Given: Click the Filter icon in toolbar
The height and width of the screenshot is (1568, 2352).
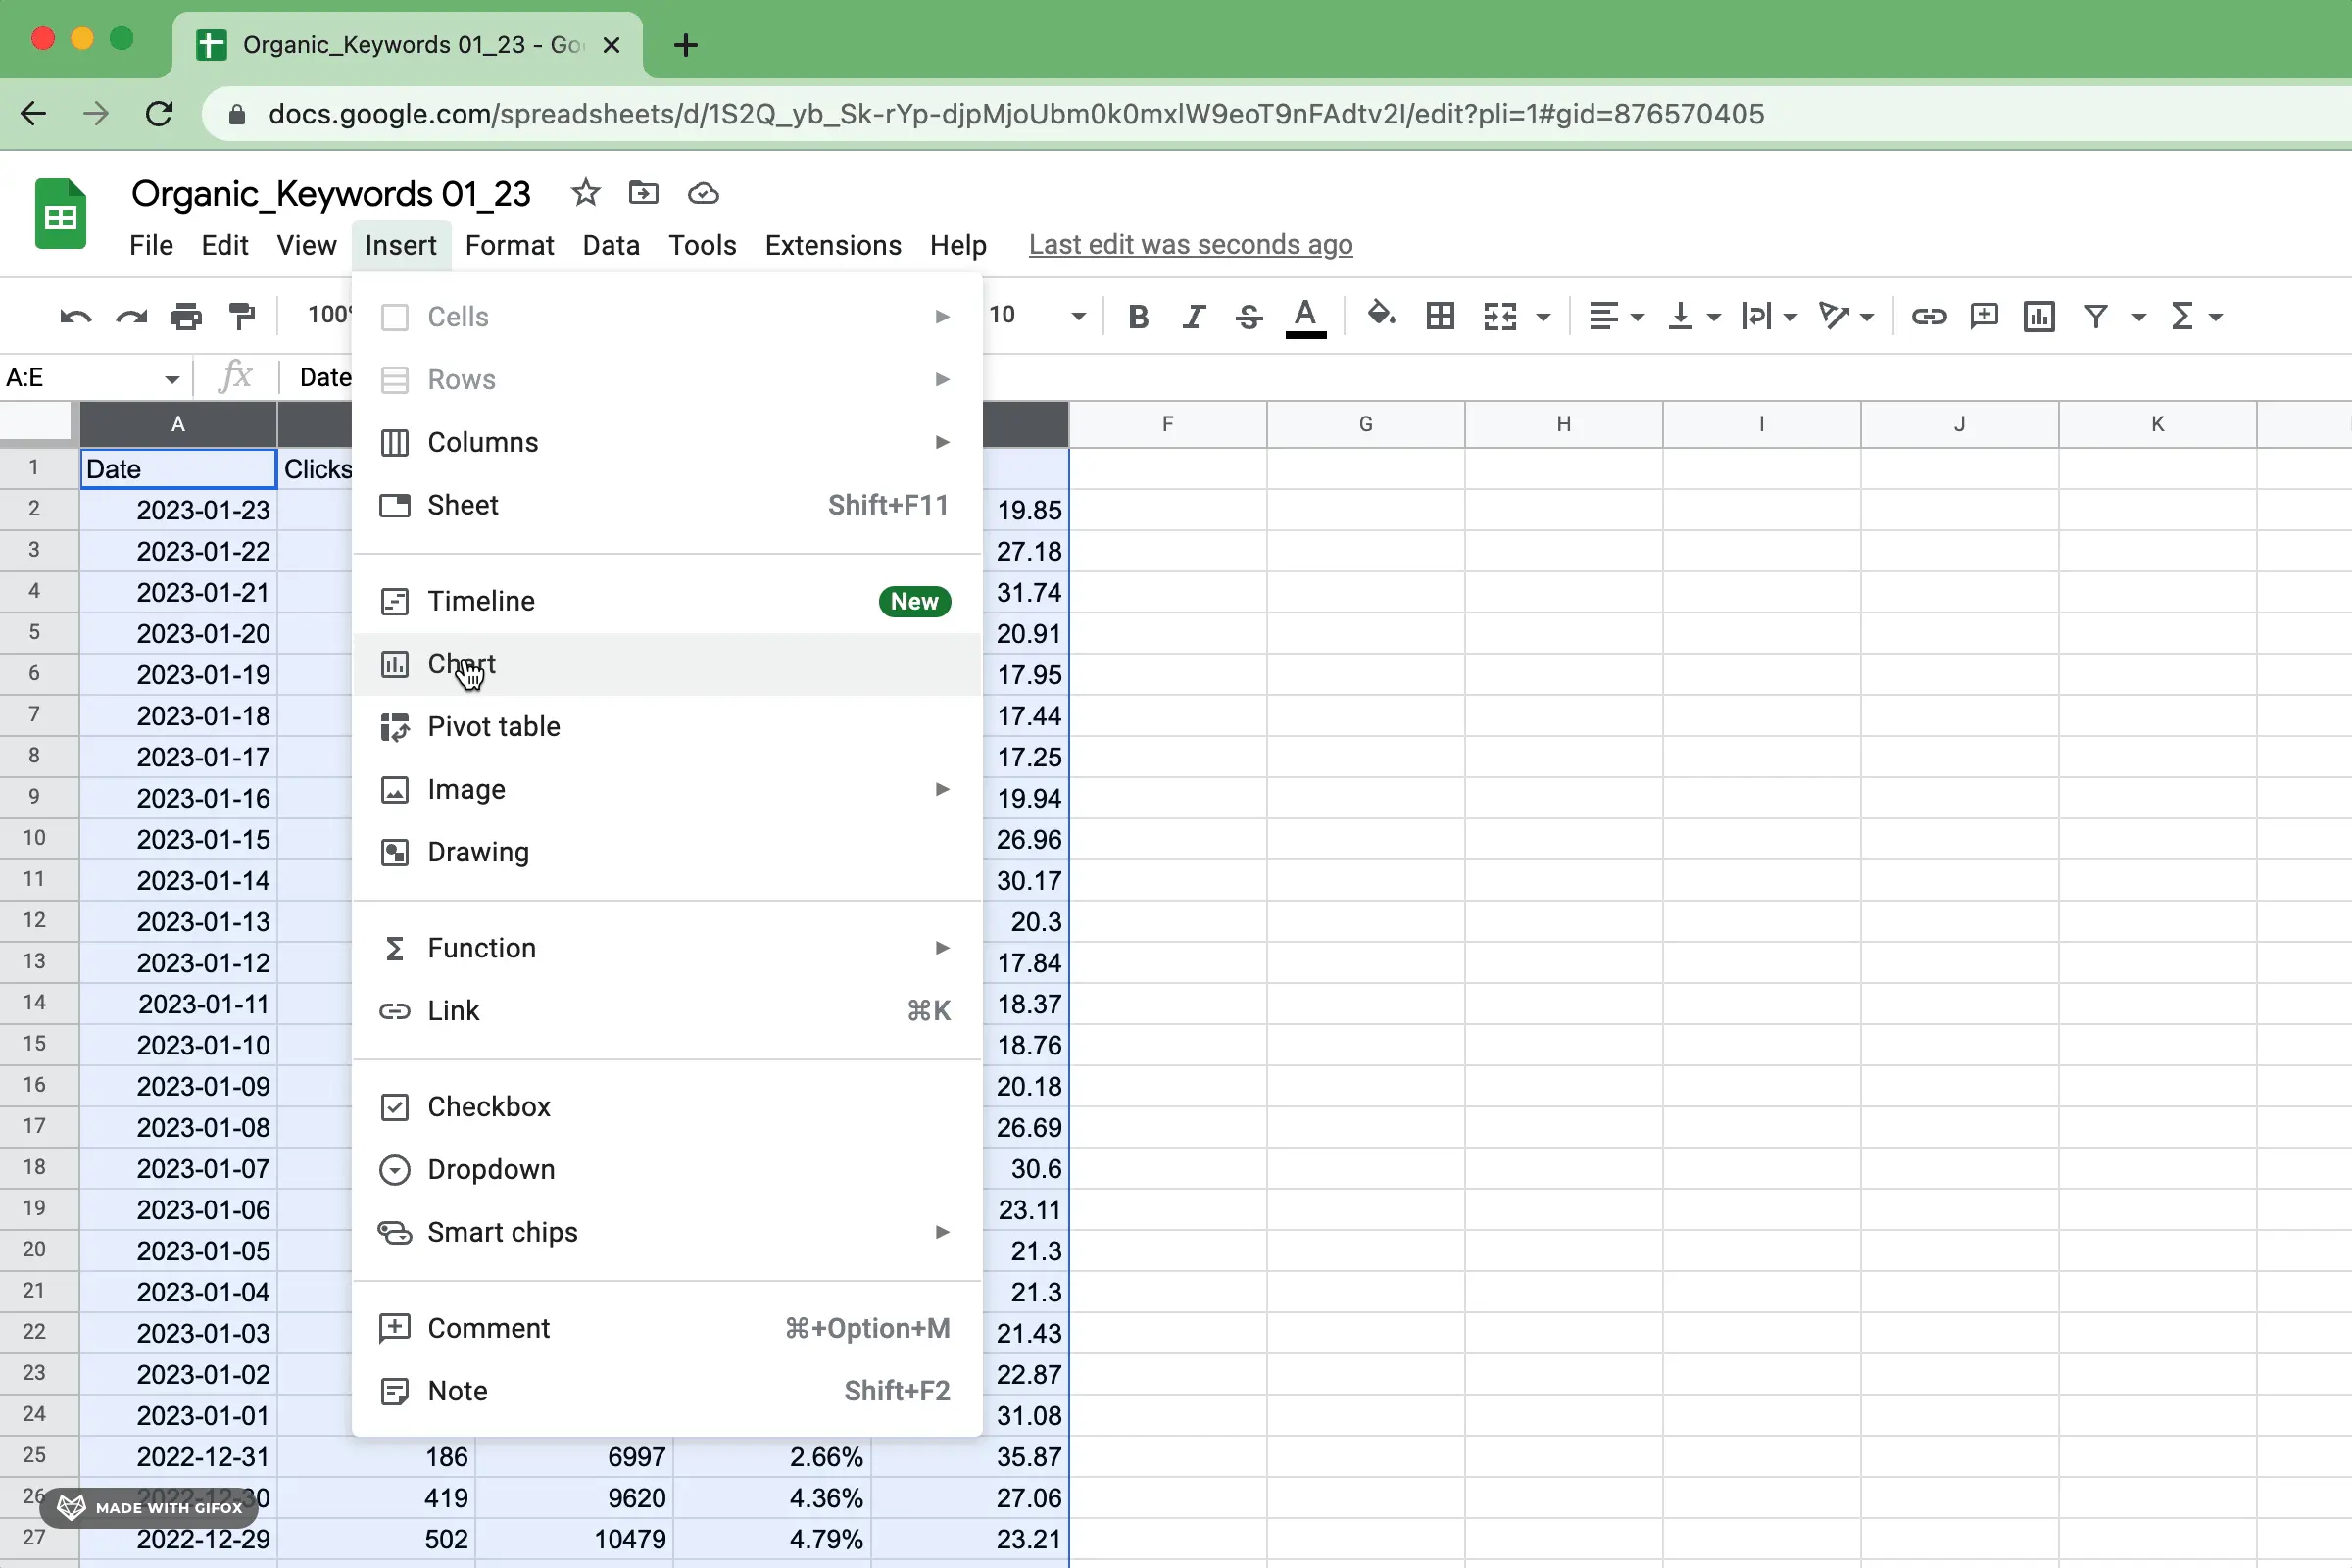Looking at the screenshot, I should (2096, 315).
